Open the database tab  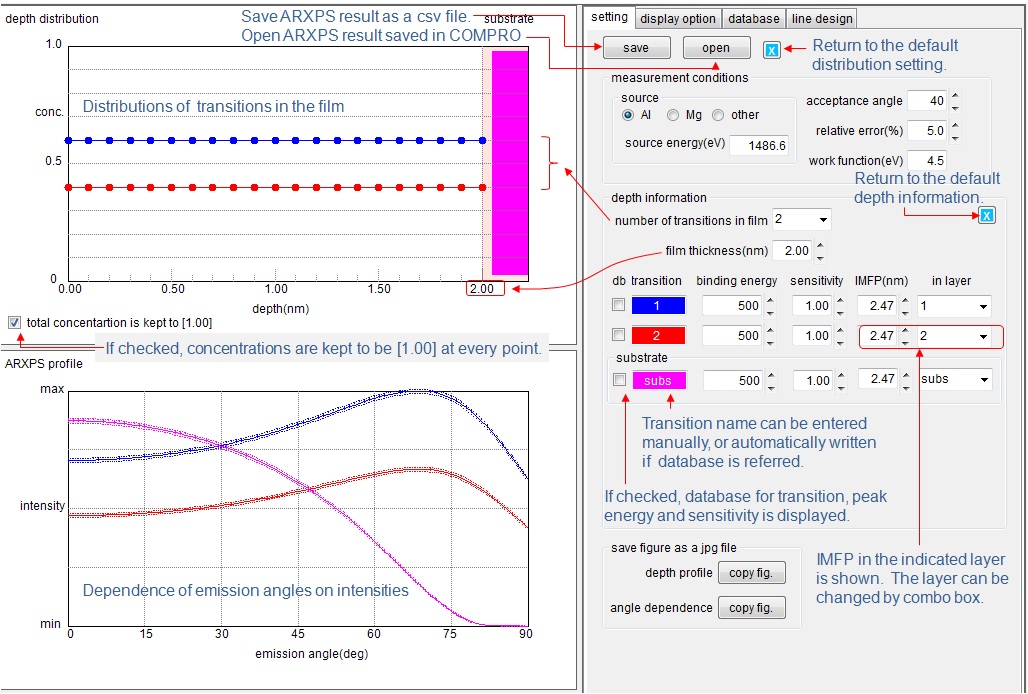pyautogui.click(x=753, y=18)
